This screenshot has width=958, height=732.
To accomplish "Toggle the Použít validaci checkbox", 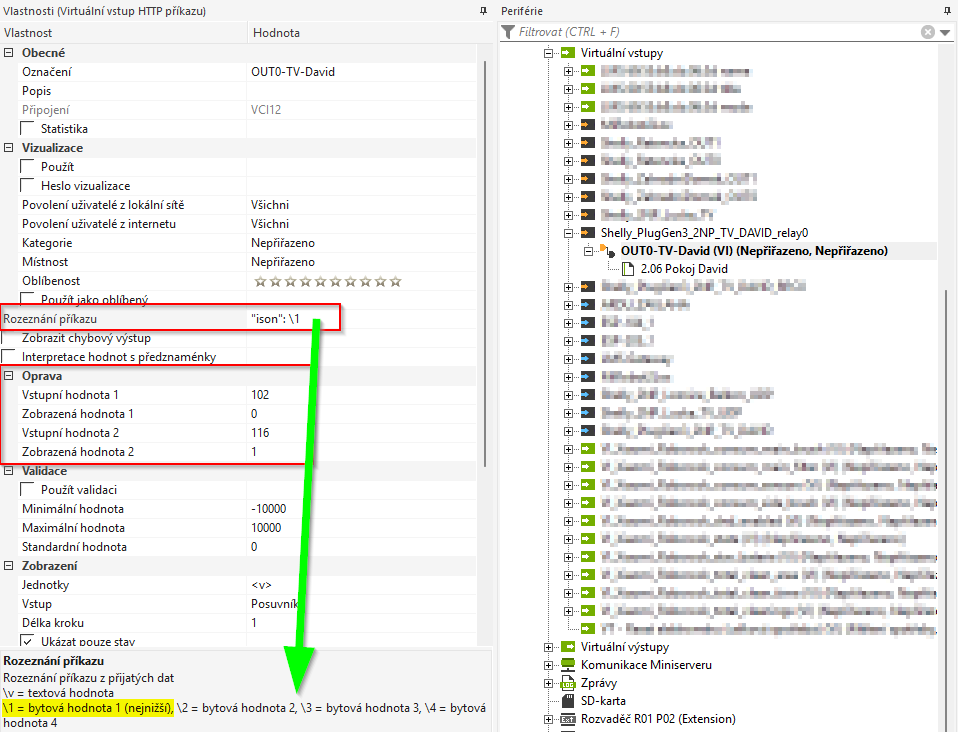I will (28, 490).
